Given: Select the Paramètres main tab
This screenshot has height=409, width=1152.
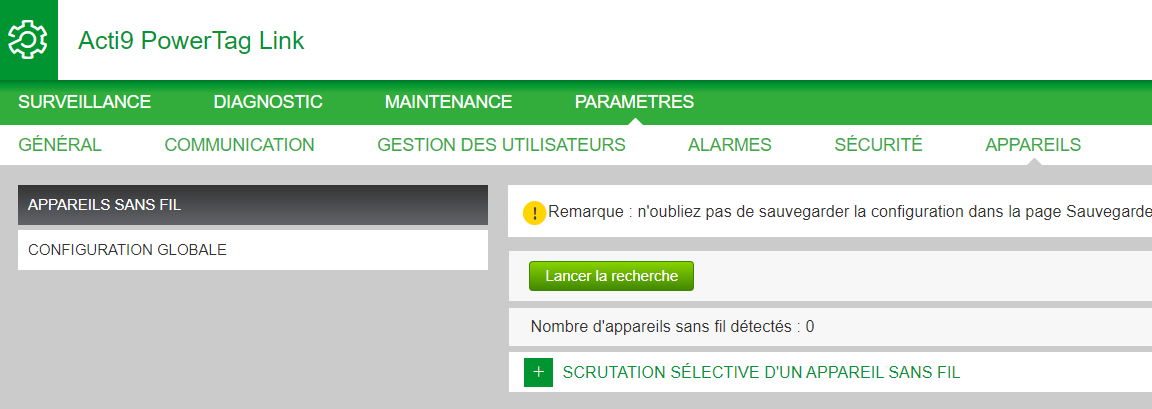Looking at the screenshot, I should 634,102.
